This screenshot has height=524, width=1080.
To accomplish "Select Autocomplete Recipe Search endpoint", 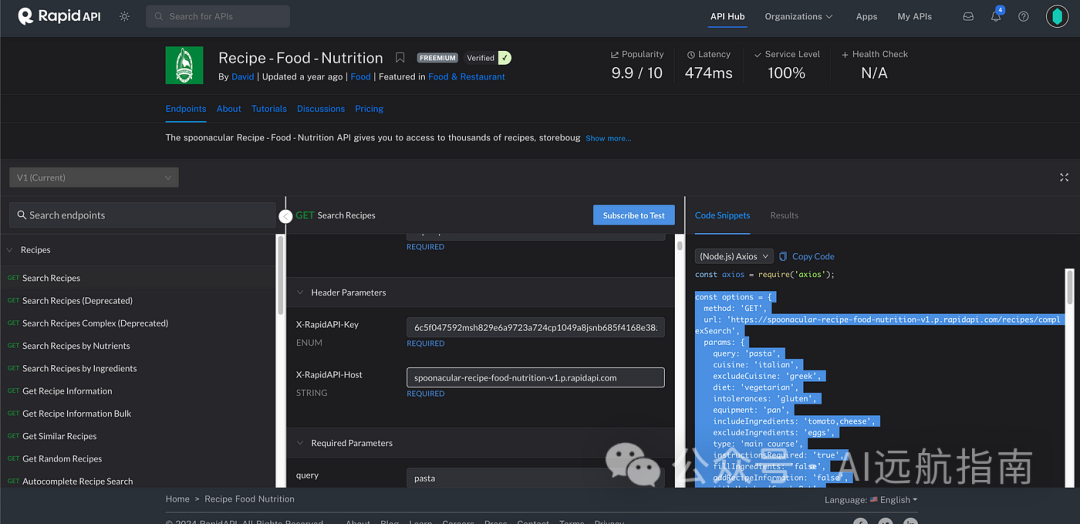I will (77, 481).
